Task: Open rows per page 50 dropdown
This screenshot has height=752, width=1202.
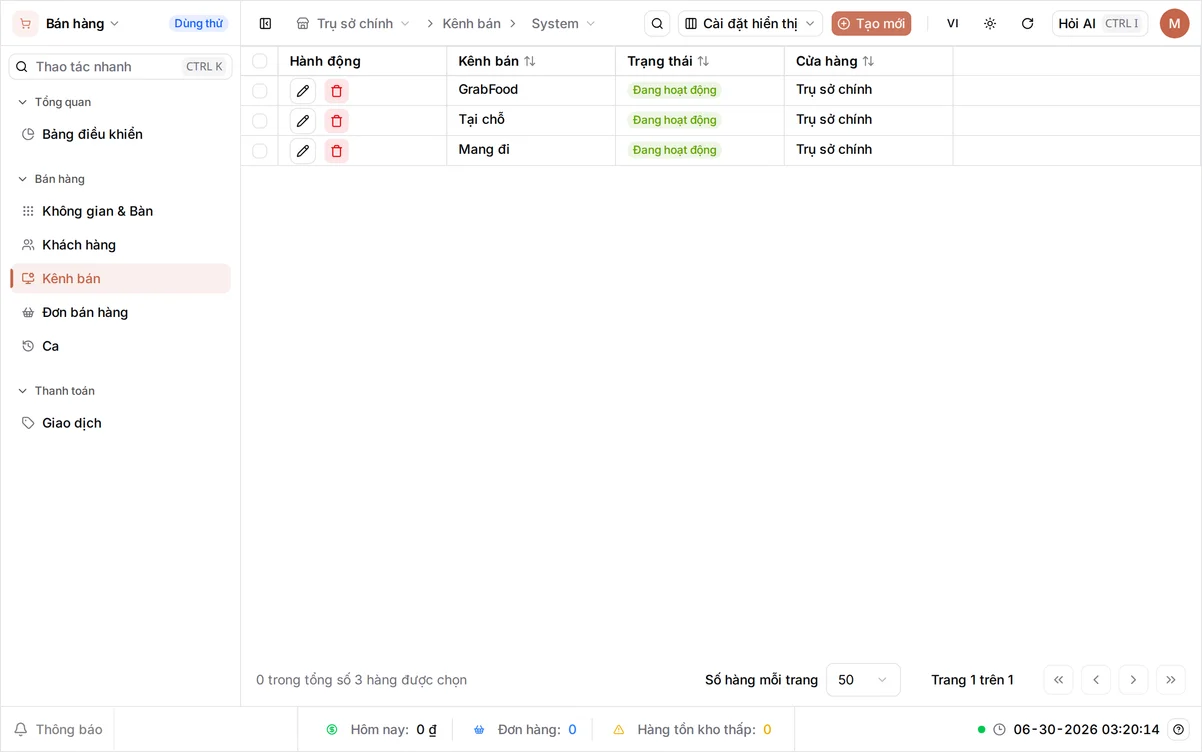Action: tap(863, 680)
